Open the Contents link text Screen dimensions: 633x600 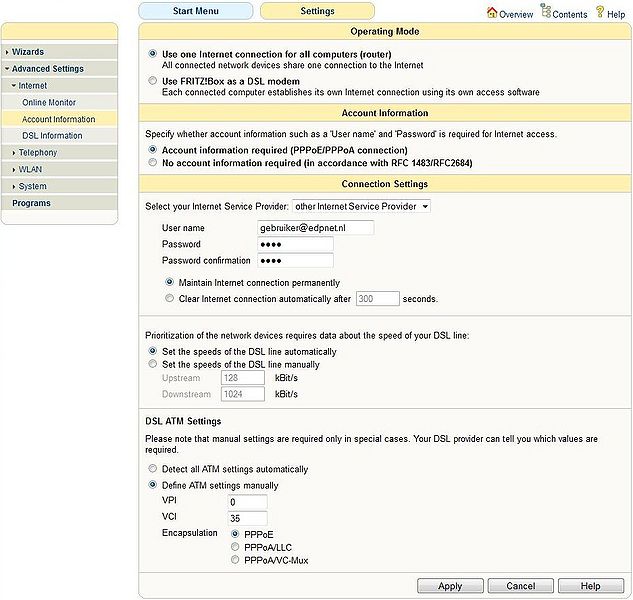pos(570,15)
